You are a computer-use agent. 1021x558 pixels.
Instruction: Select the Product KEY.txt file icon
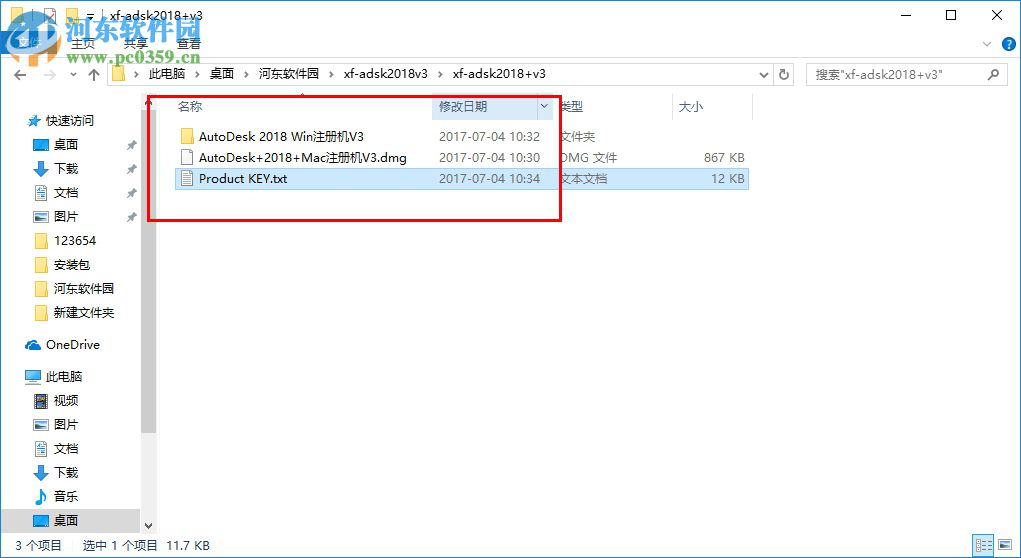pyautogui.click(x=187, y=178)
